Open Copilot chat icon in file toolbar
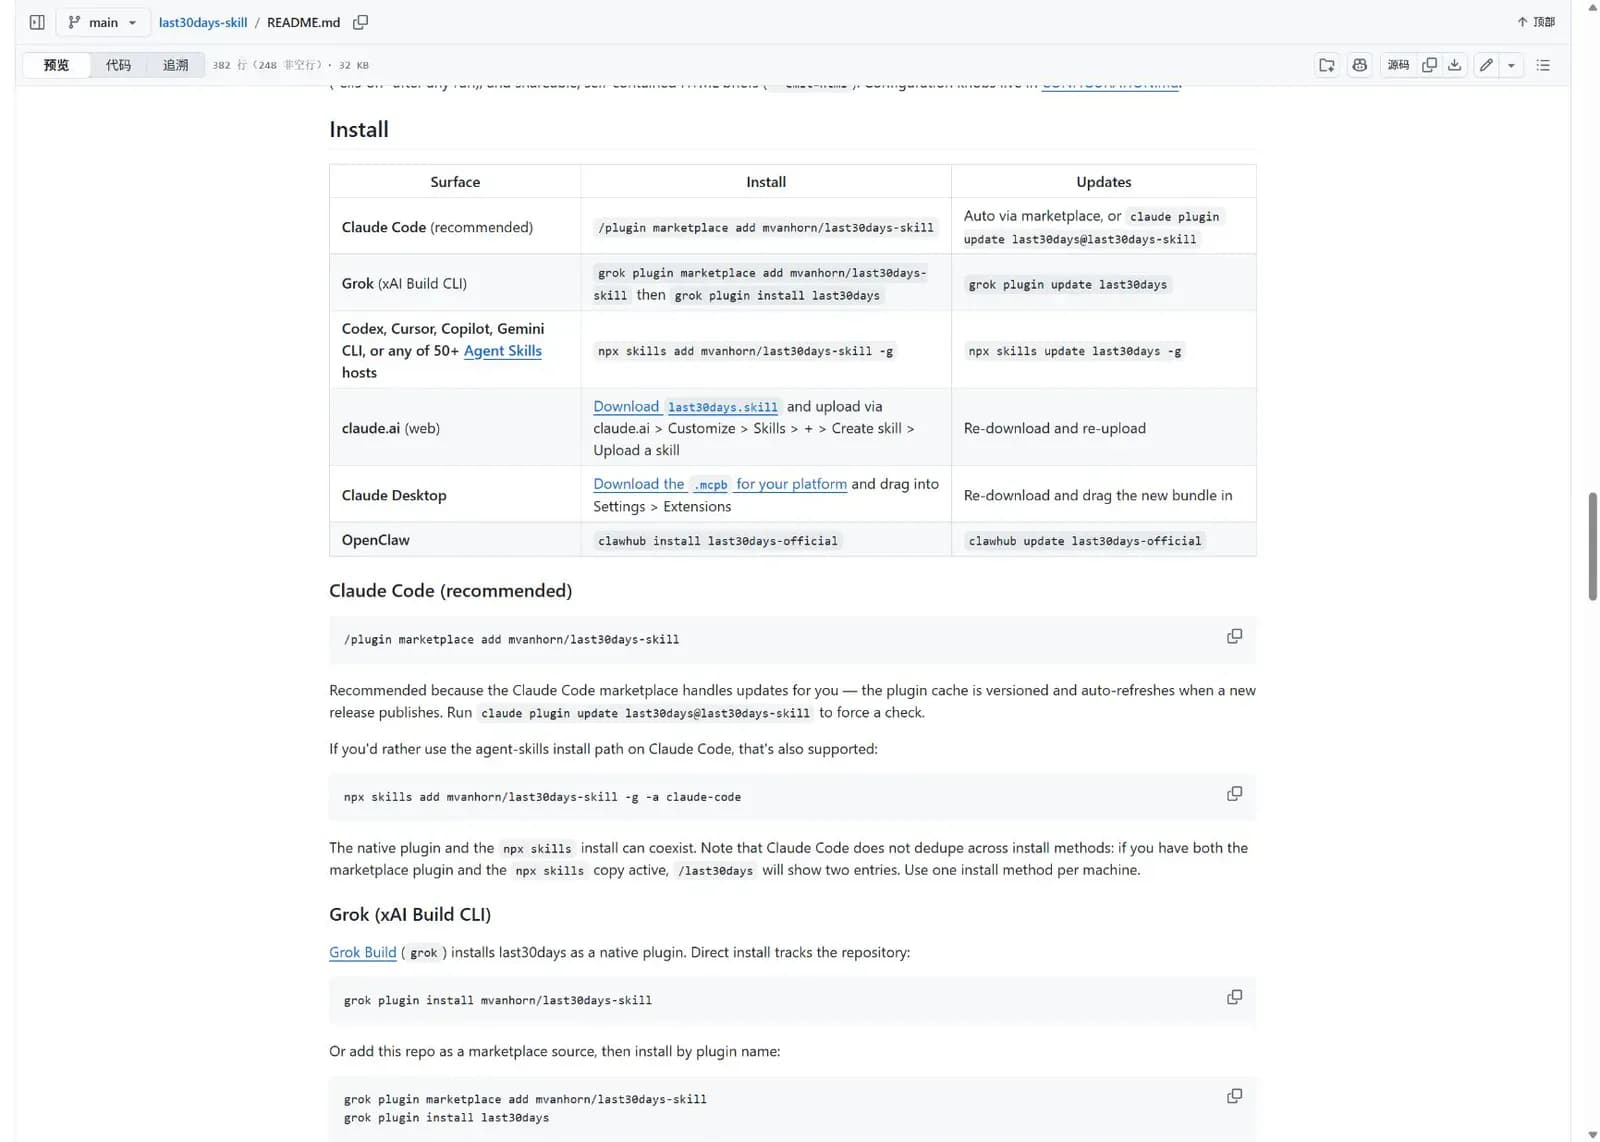 [x=1360, y=65]
